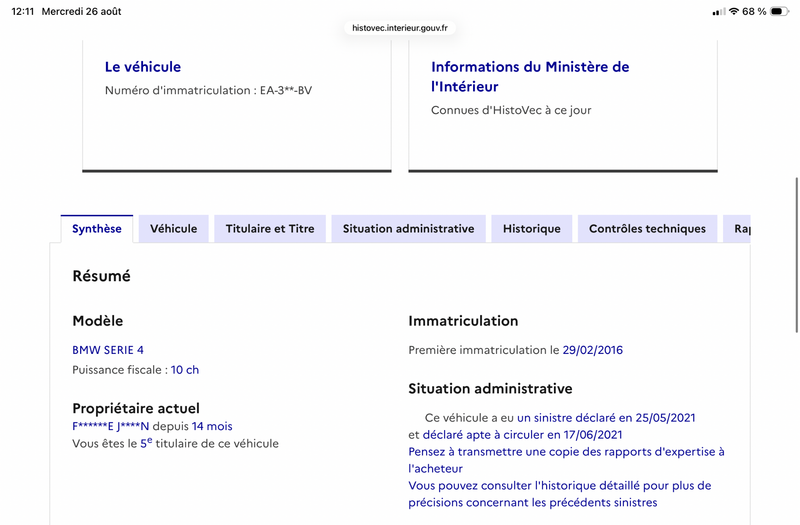Go to the Historique tab

(x=532, y=229)
